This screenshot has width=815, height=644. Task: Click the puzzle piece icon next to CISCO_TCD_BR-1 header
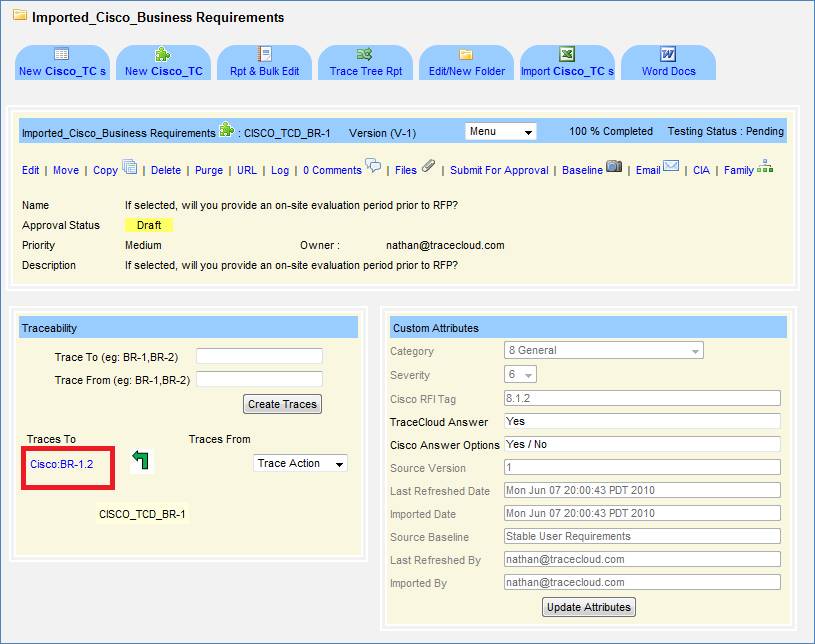226,129
